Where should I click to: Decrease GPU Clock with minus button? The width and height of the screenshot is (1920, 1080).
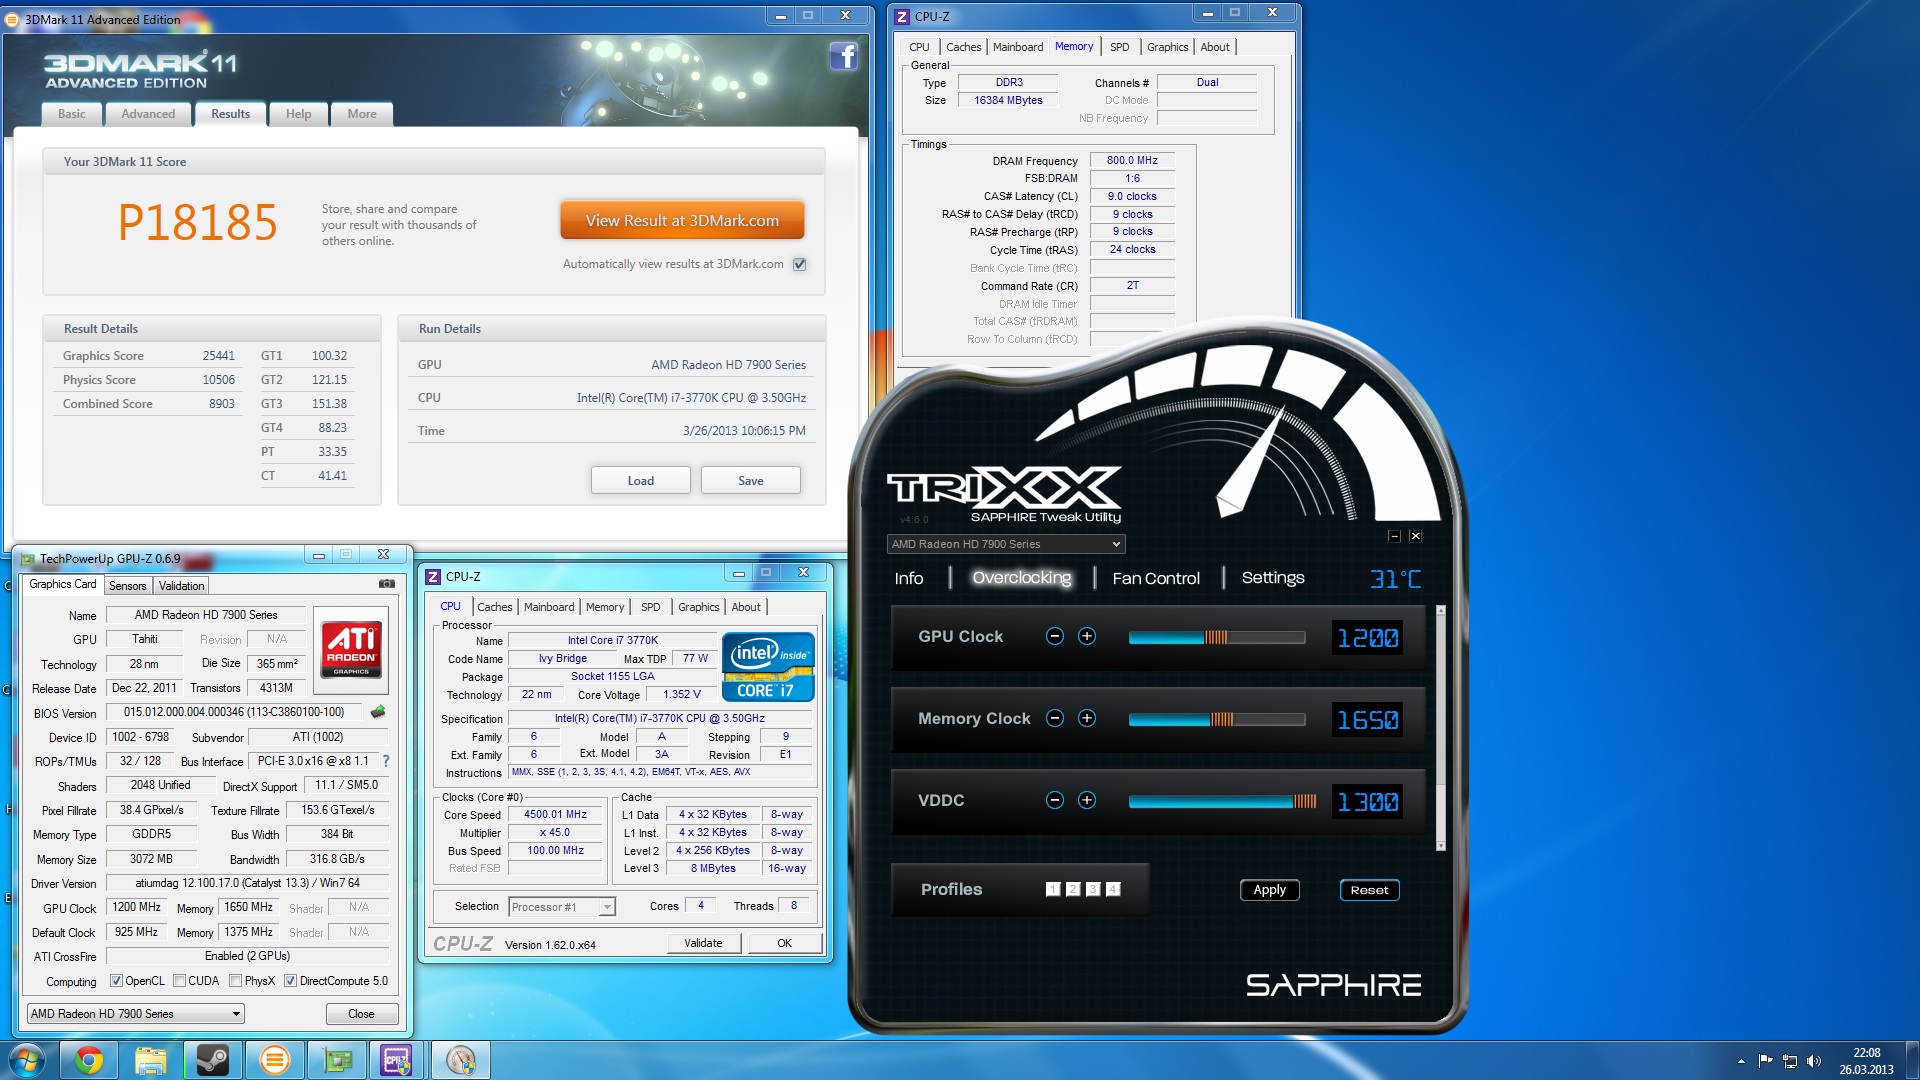coord(1054,637)
